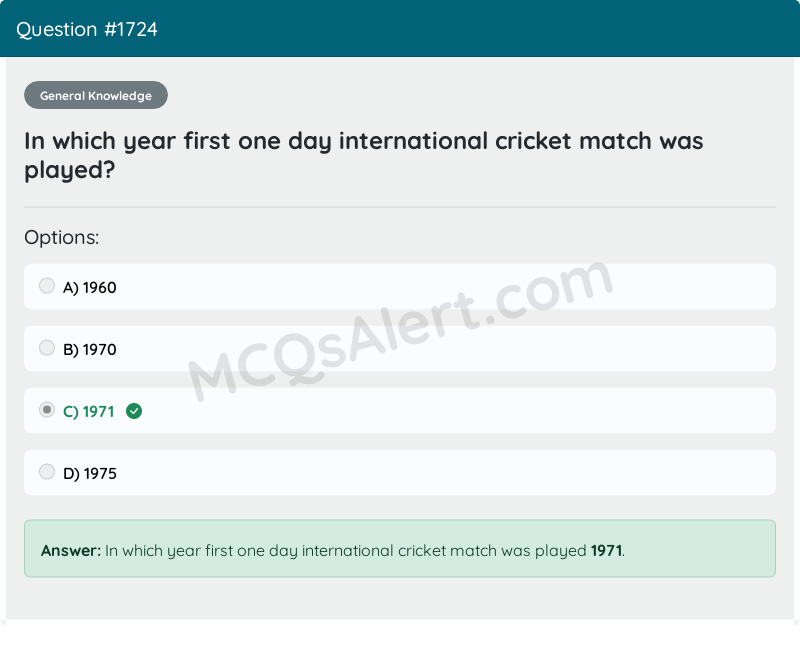800x650 pixels.
Task: Click the green checkmark beside option C
Action: 134,411
